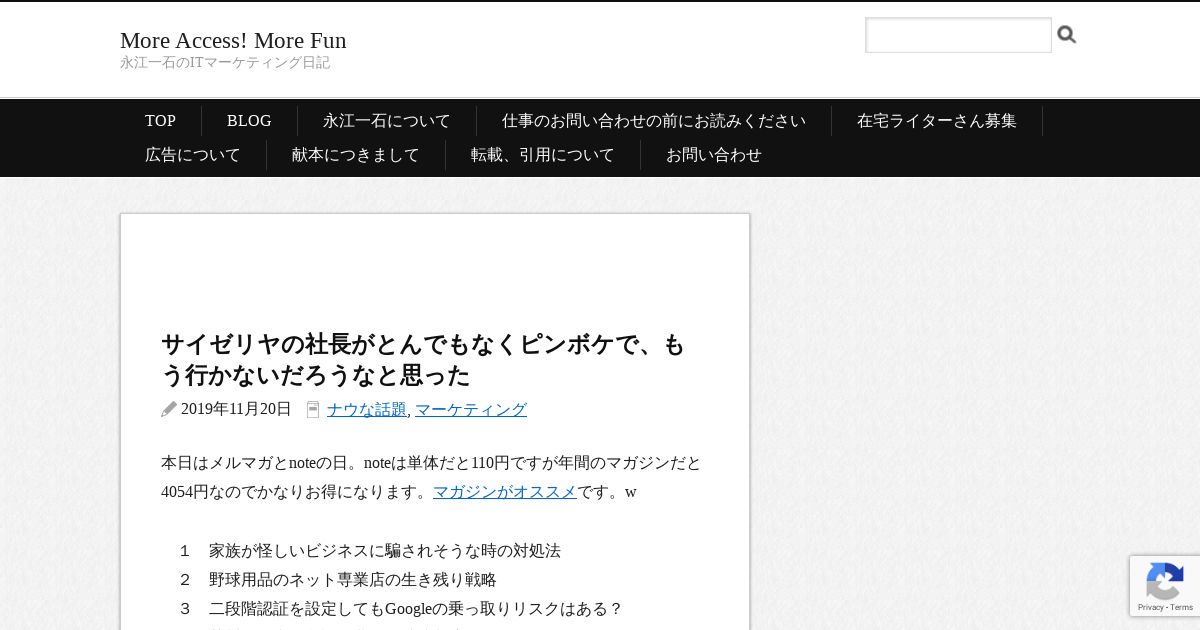Open 献本につきまして menu item
The image size is (1200, 630).
[x=356, y=155]
